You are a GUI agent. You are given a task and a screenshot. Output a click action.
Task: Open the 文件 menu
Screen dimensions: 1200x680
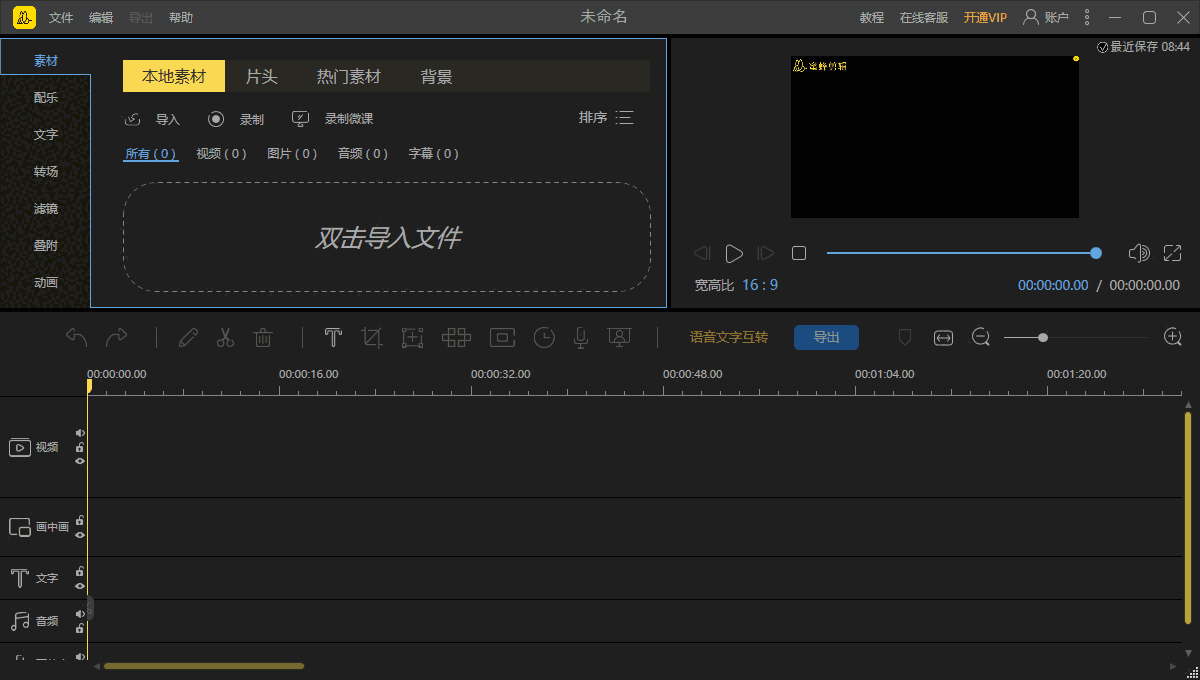click(61, 17)
